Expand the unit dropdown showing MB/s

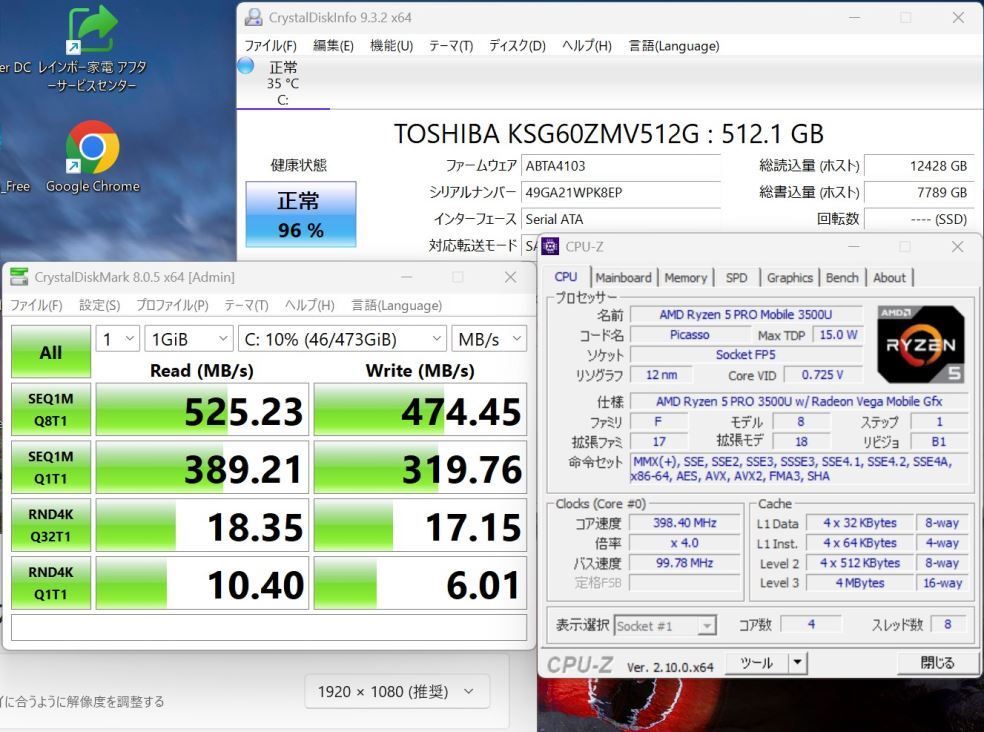click(489, 340)
